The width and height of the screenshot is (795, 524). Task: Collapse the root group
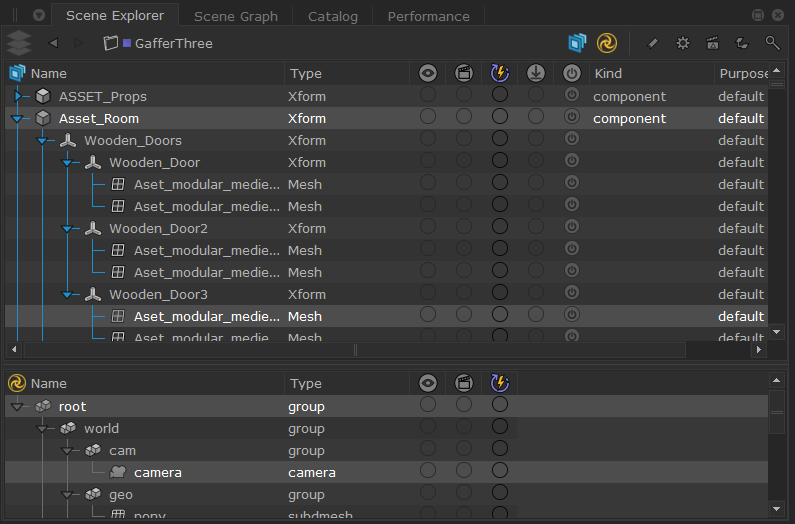pos(18,407)
